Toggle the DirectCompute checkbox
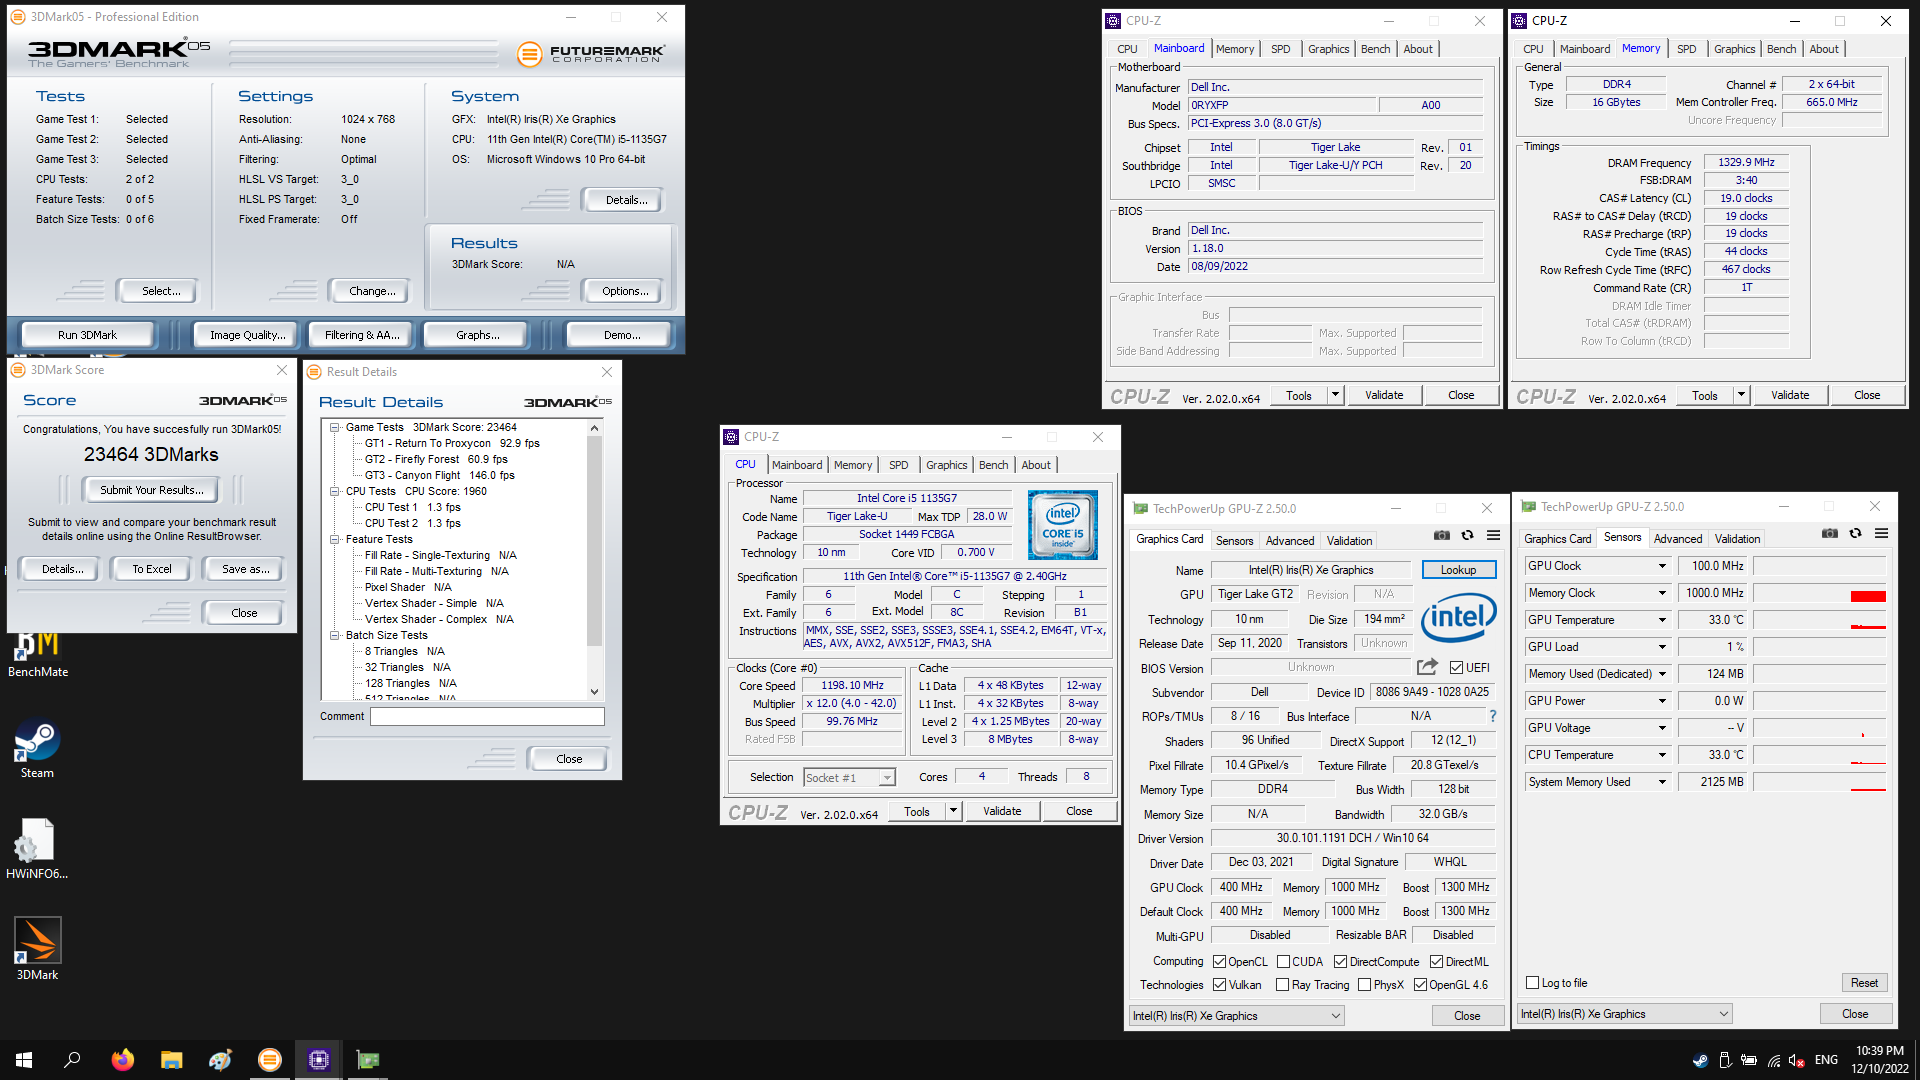Viewport: 1920px width, 1080px height. (1340, 962)
